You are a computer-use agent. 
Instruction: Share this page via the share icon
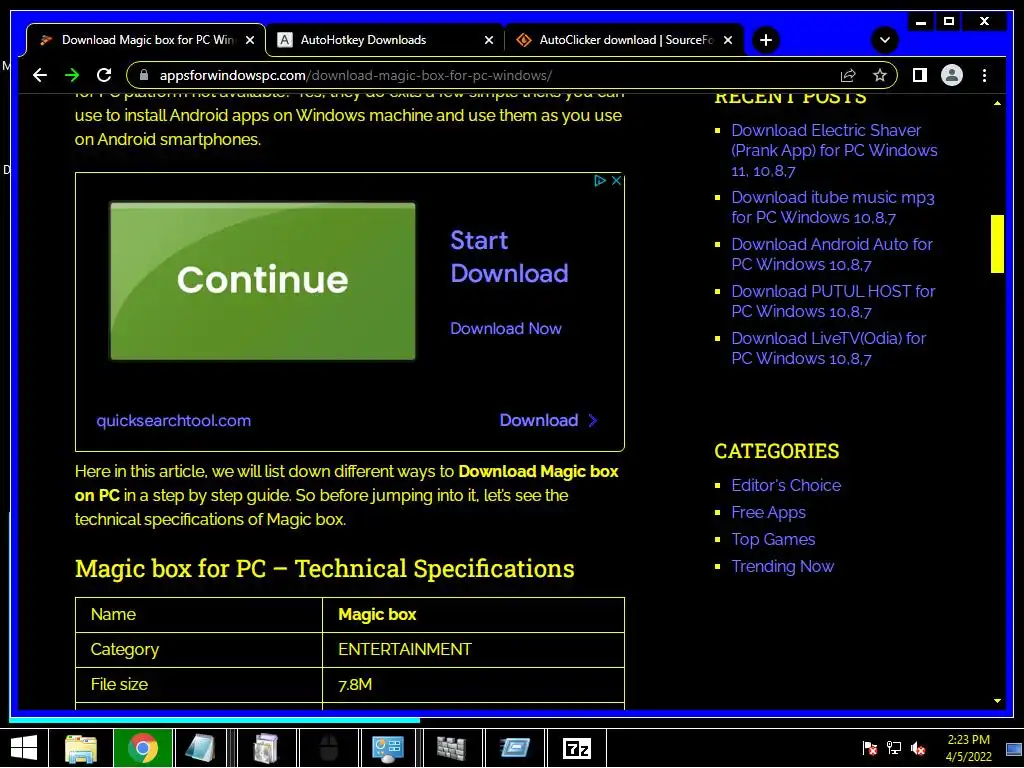[x=848, y=75]
